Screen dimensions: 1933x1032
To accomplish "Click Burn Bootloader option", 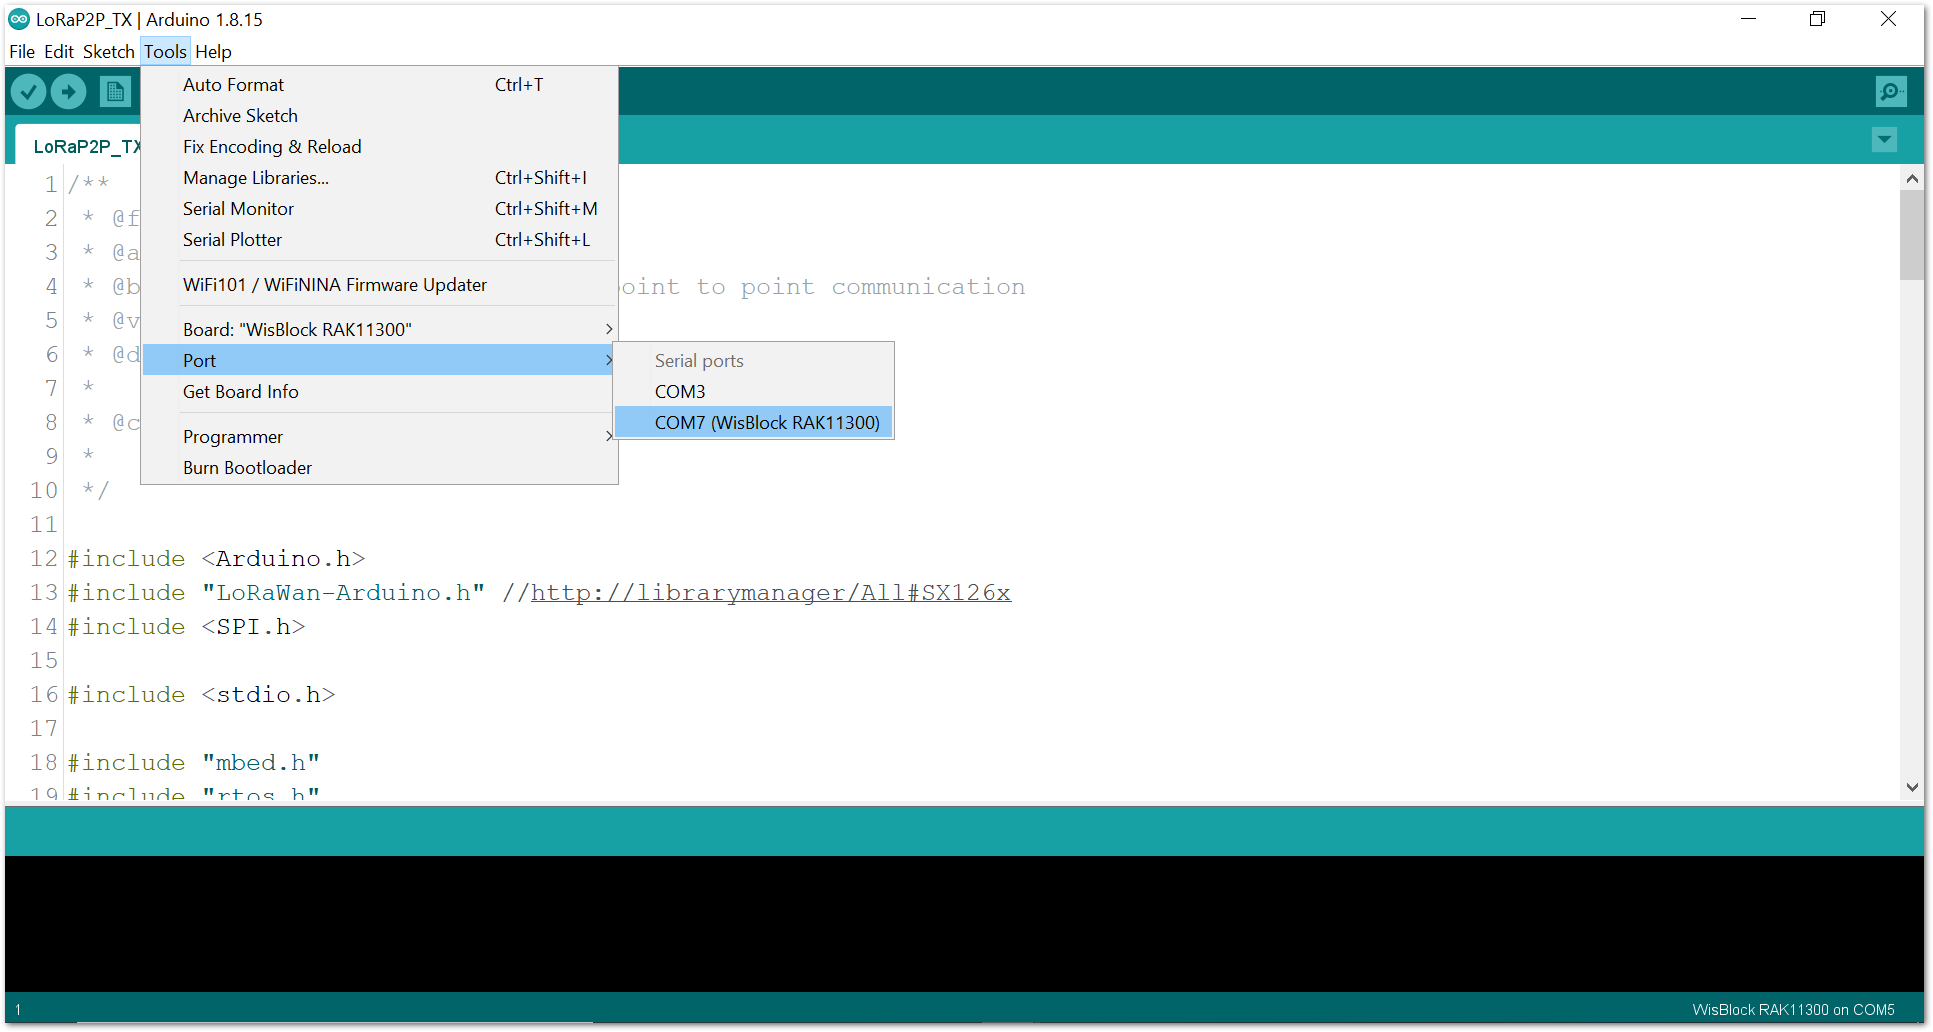I will pyautogui.click(x=248, y=468).
